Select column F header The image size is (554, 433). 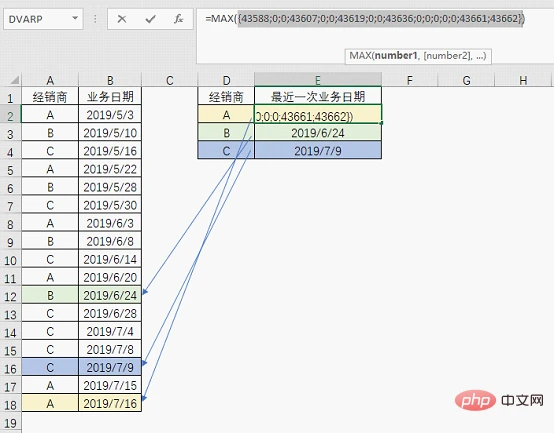coord(410,80)
